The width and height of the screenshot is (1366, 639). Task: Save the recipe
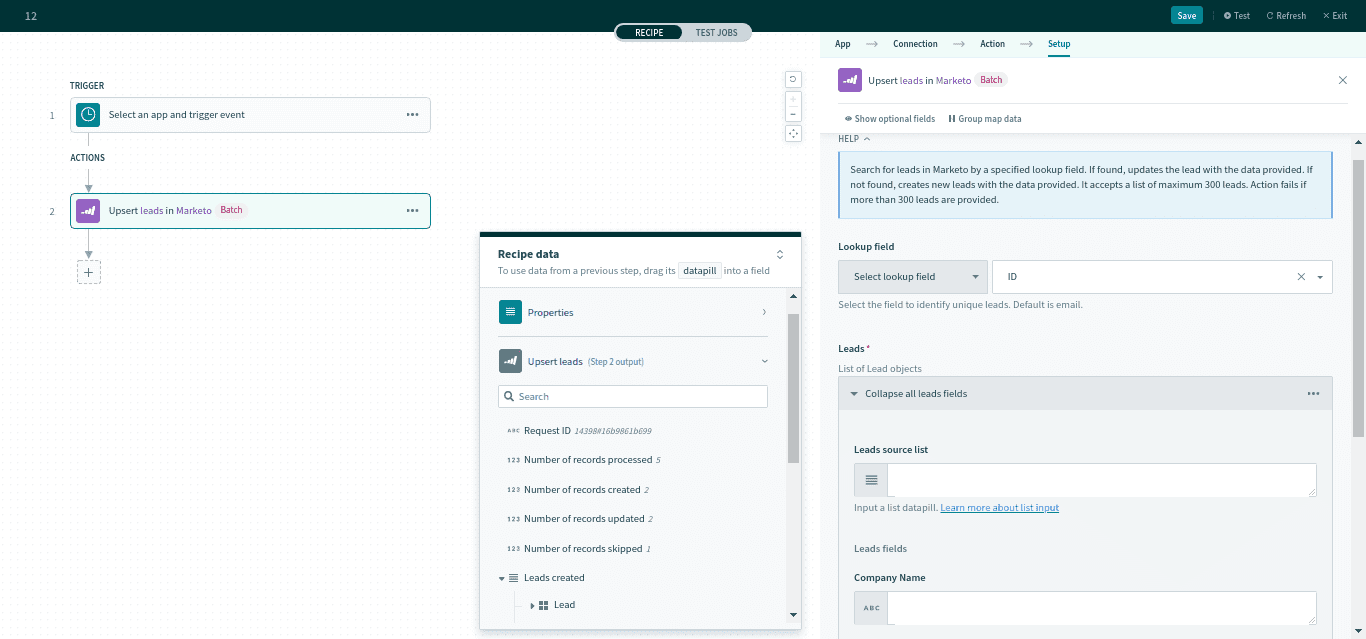(x=1186, y=16)
